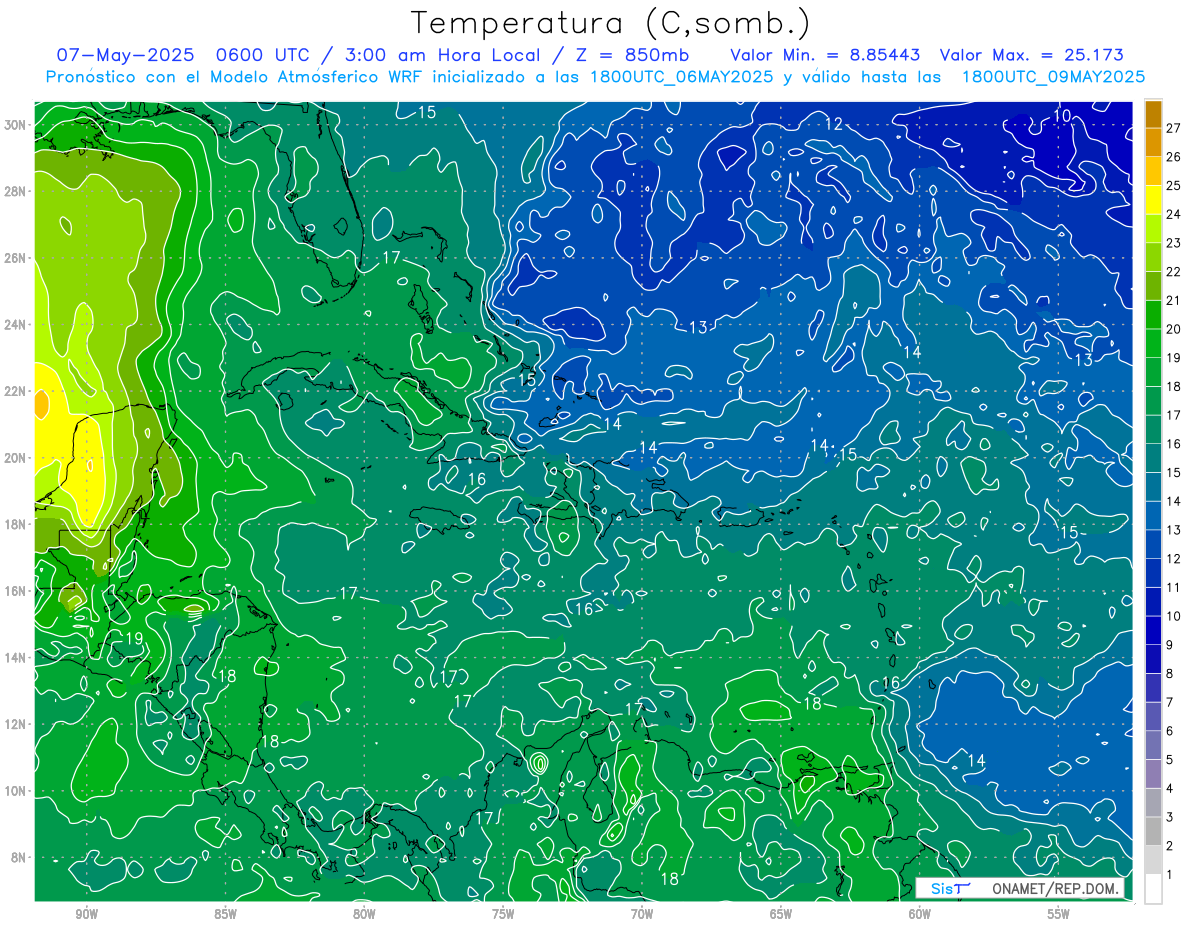Click 'Valor Min. = 8.85443' readout

pyautogui.click(x=825, y=56)
